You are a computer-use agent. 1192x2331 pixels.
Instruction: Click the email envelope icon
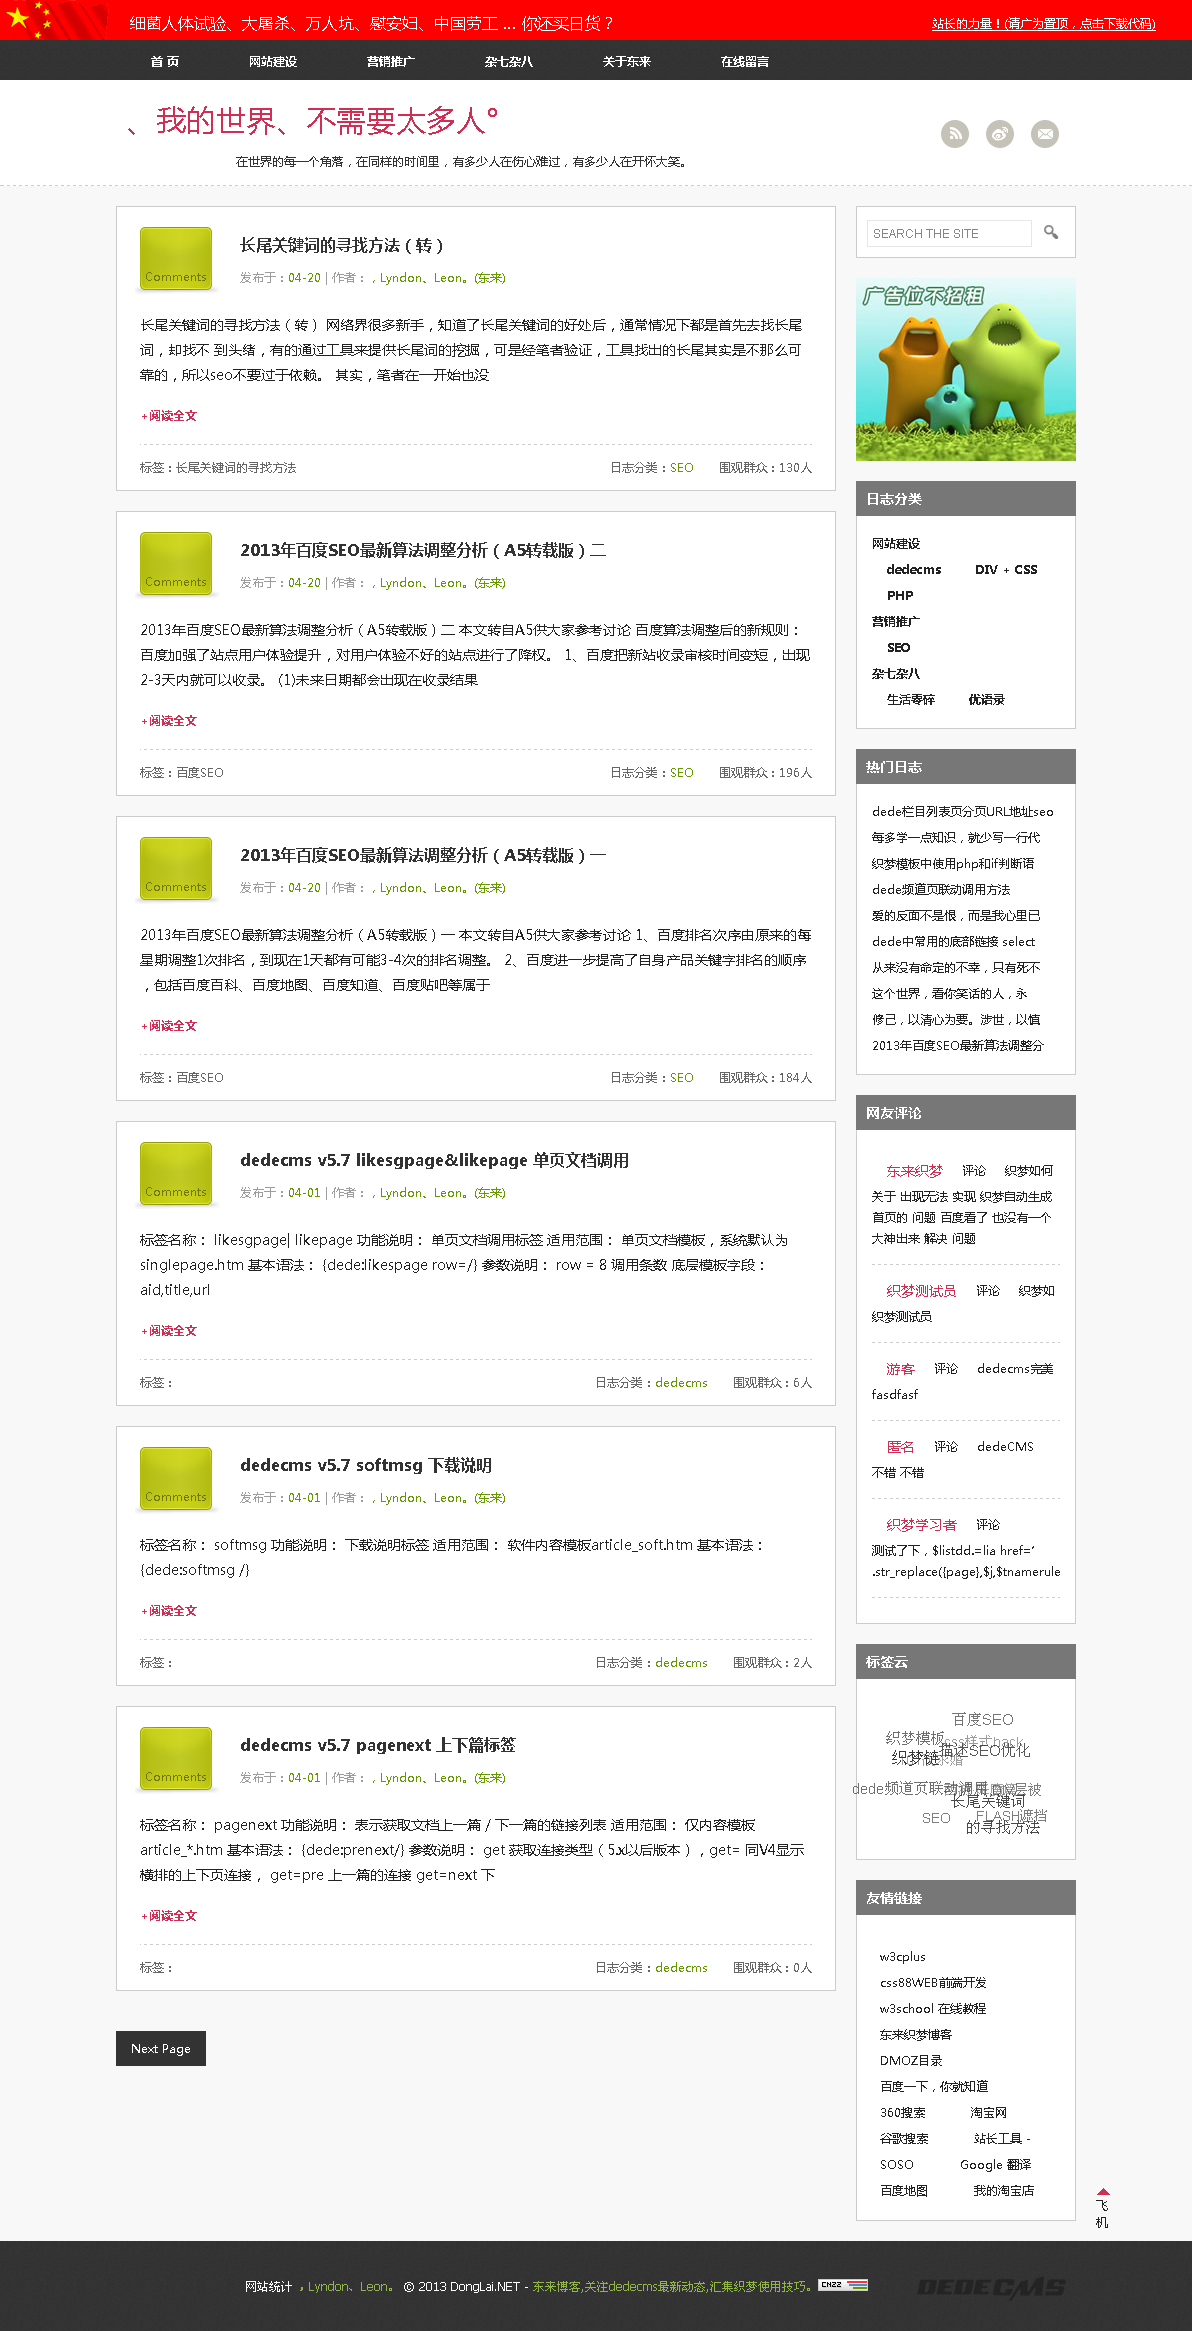click(1044, 133)
